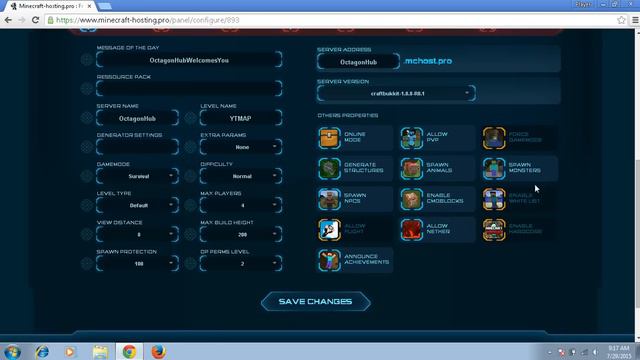
Task: Bookmark the page with the star icon
Action: [x=621, y=20]
